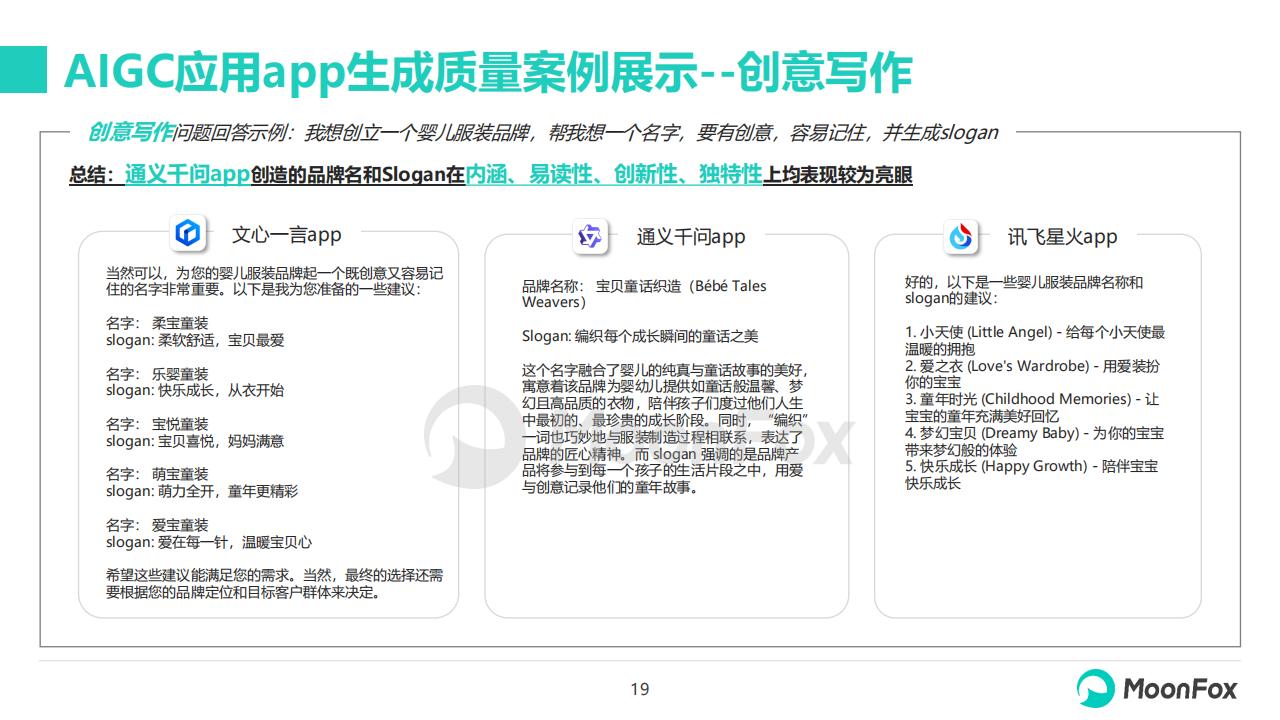
Task: Click the line 名字: 爱宝童装
Action: pyautogui.click(x=157, y=525)
